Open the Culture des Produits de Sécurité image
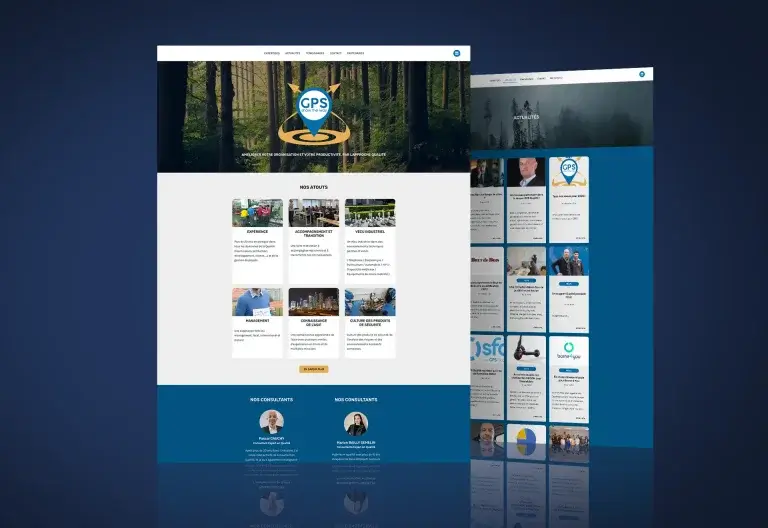 click(x=370, y=302)
